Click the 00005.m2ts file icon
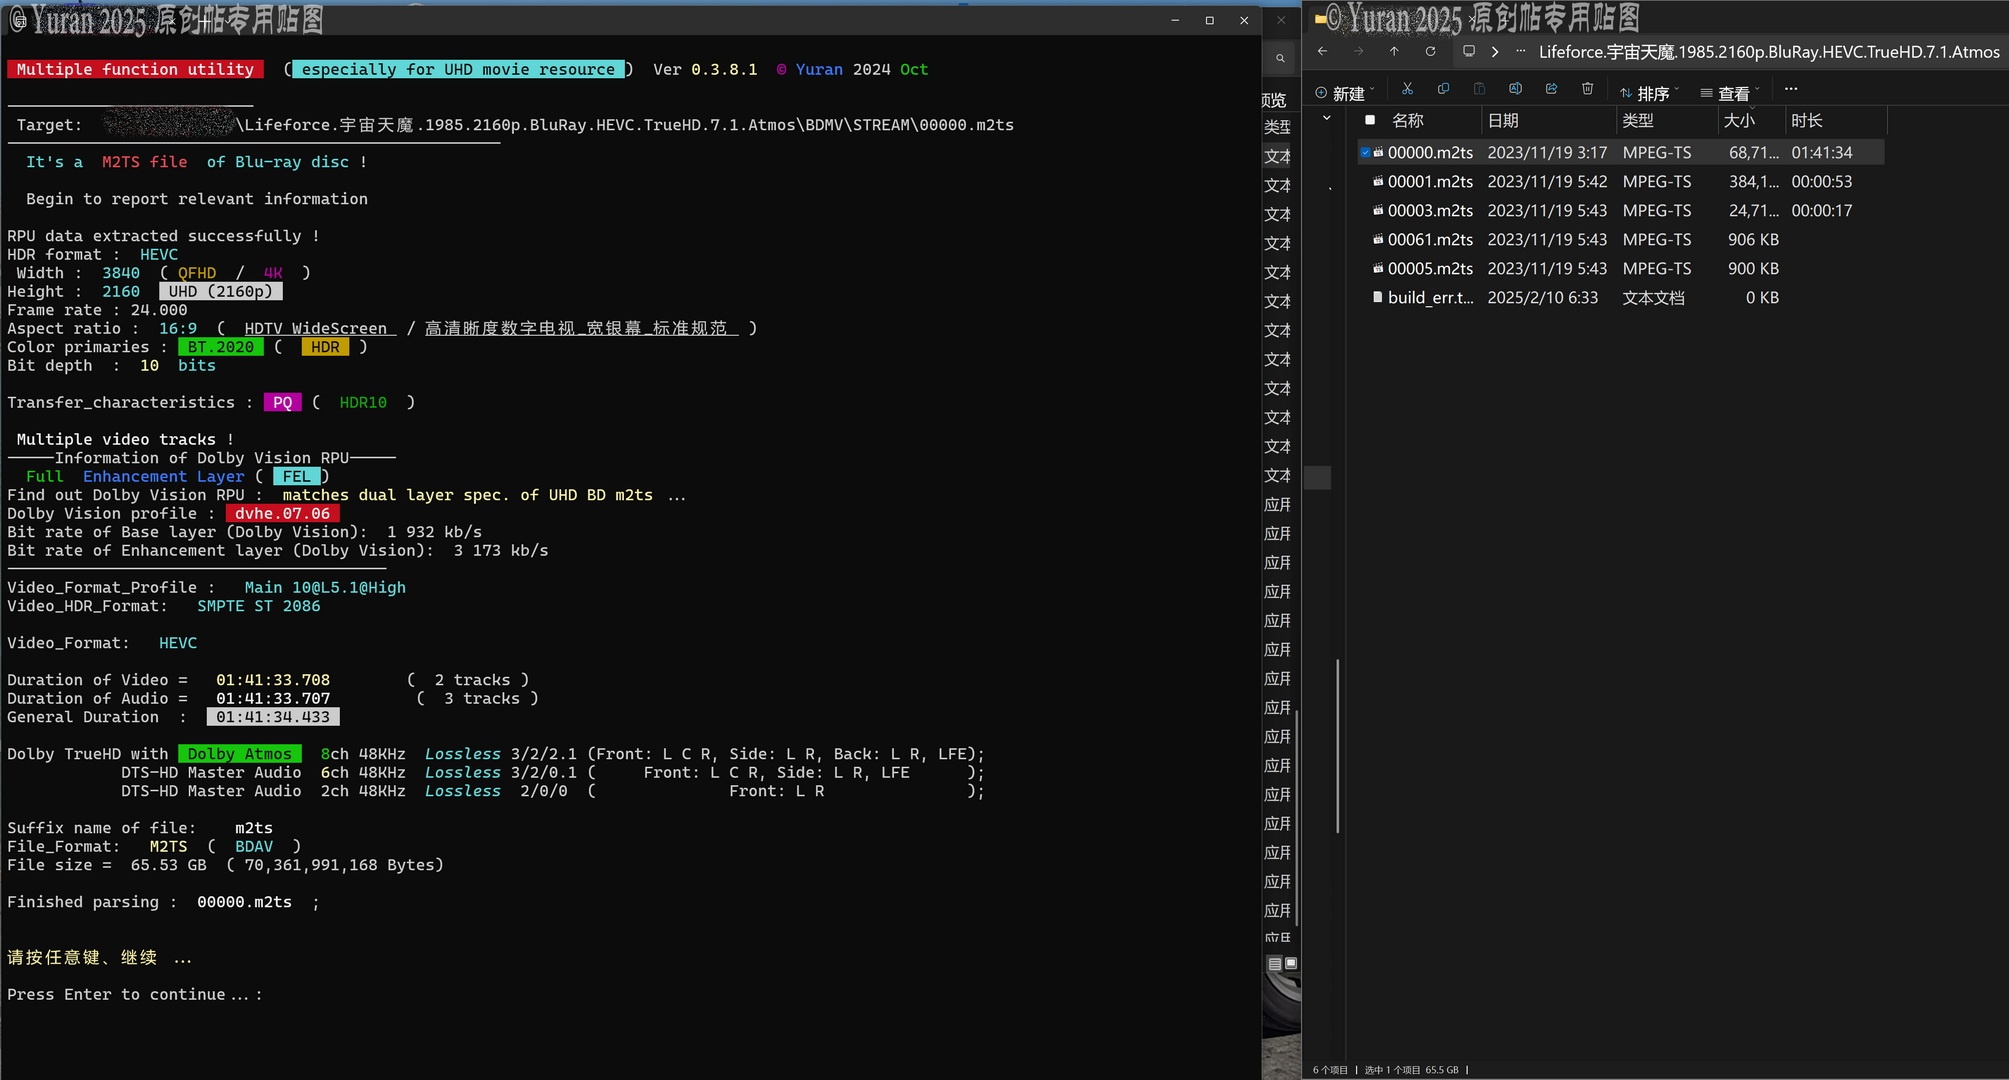Image resolution: width=2009 pixels, height=1080 pixels. click(x=1378, y=268)
